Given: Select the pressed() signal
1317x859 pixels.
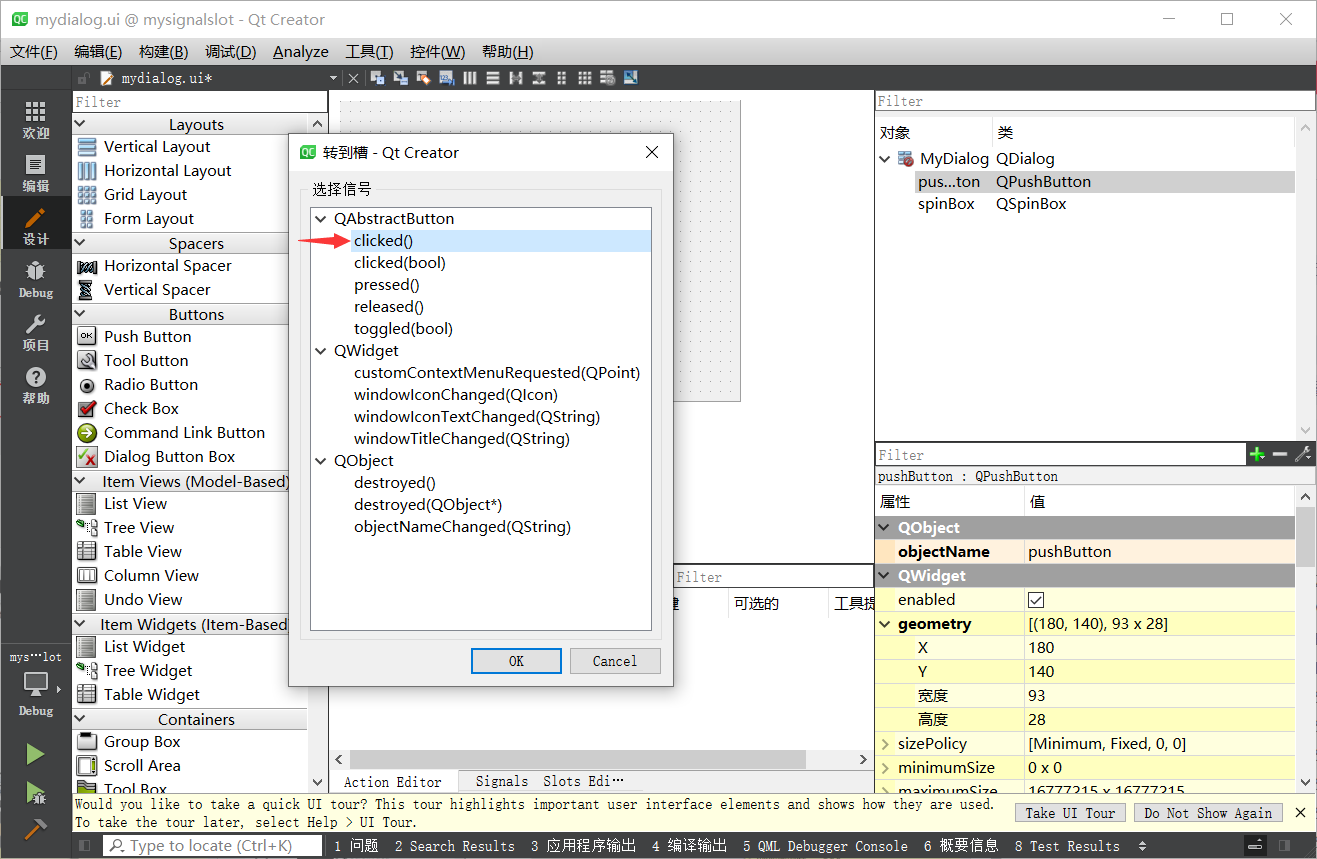Looking at the screenshot, I should click(x=387, y=285).
